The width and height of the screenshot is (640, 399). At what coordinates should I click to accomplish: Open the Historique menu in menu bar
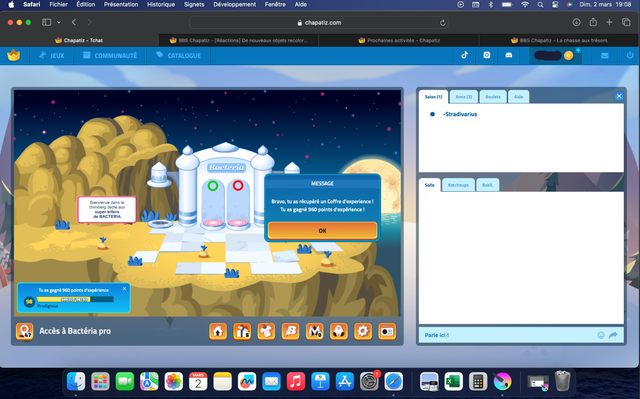pos(161,4)
